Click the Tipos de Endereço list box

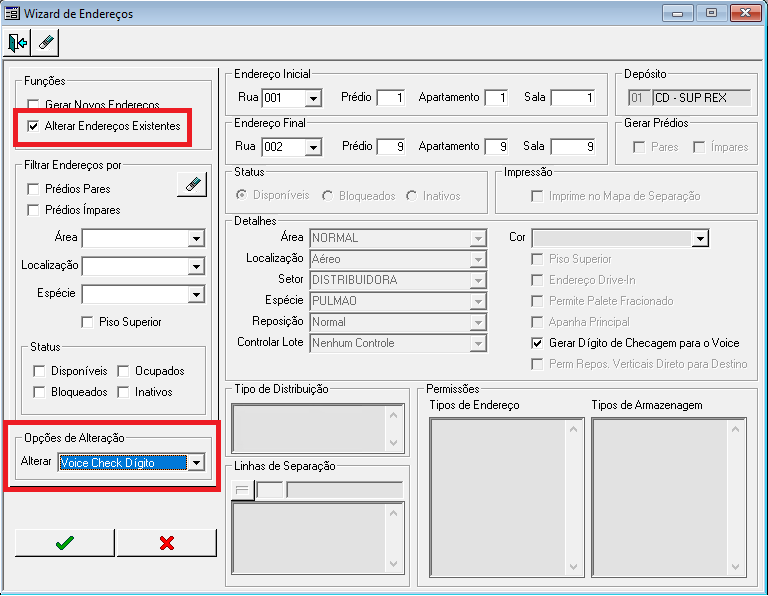point(507,498)
